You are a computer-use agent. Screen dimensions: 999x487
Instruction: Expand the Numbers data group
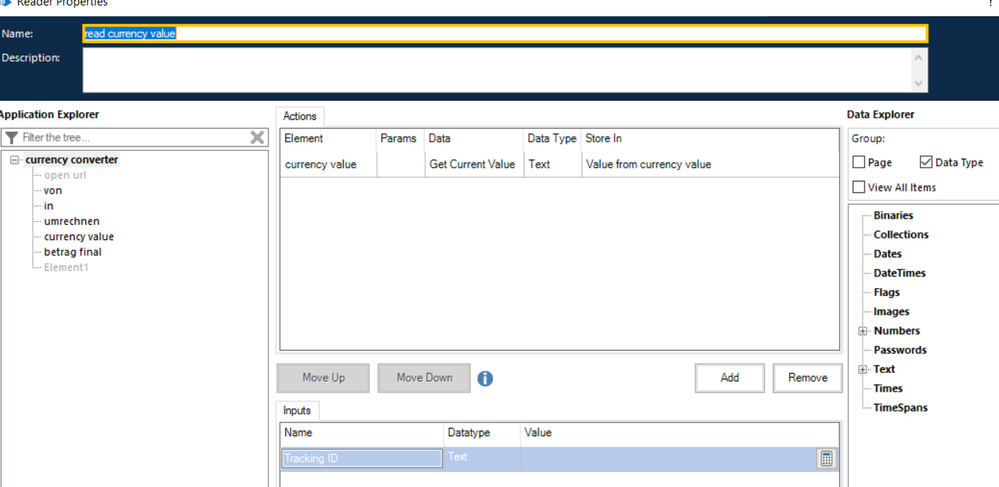(x=863, y=331)
